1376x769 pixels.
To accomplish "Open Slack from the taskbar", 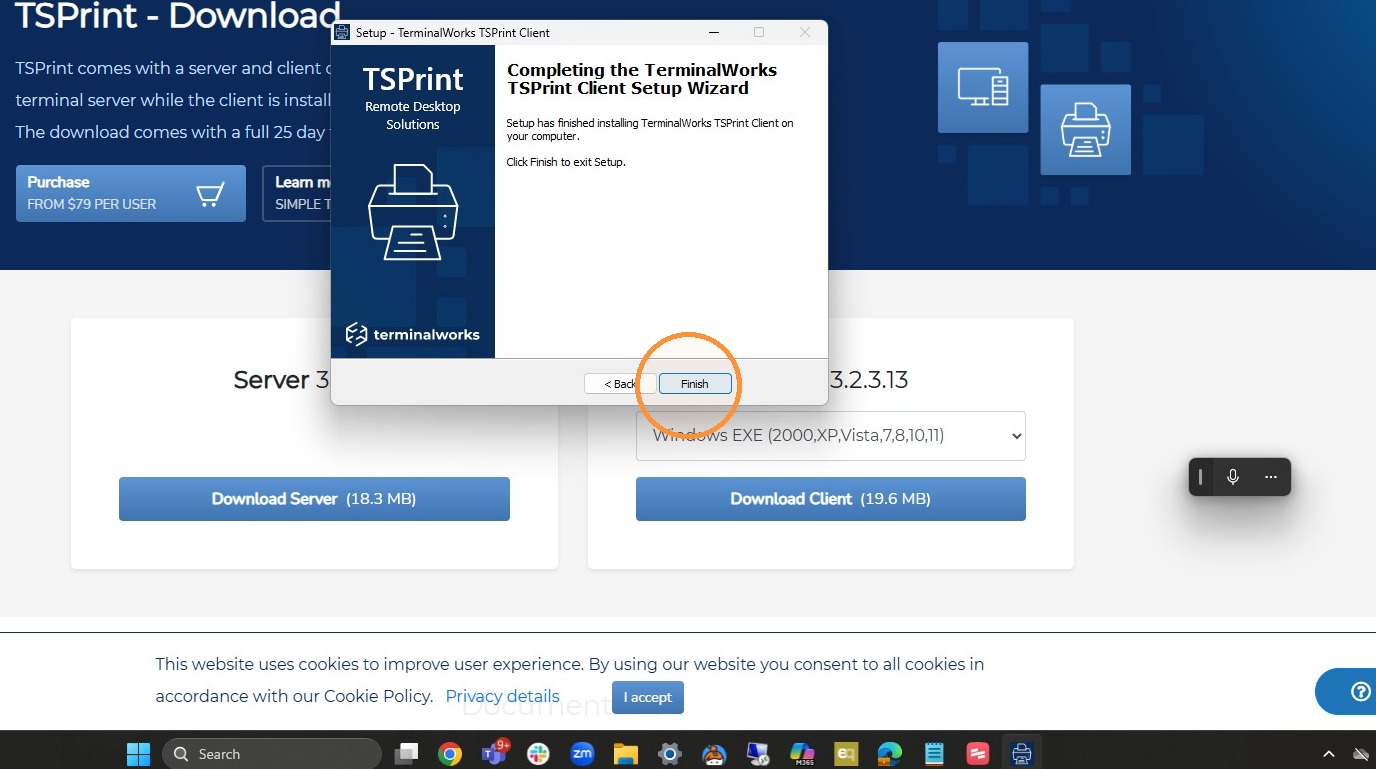I will tap(538, 753).
